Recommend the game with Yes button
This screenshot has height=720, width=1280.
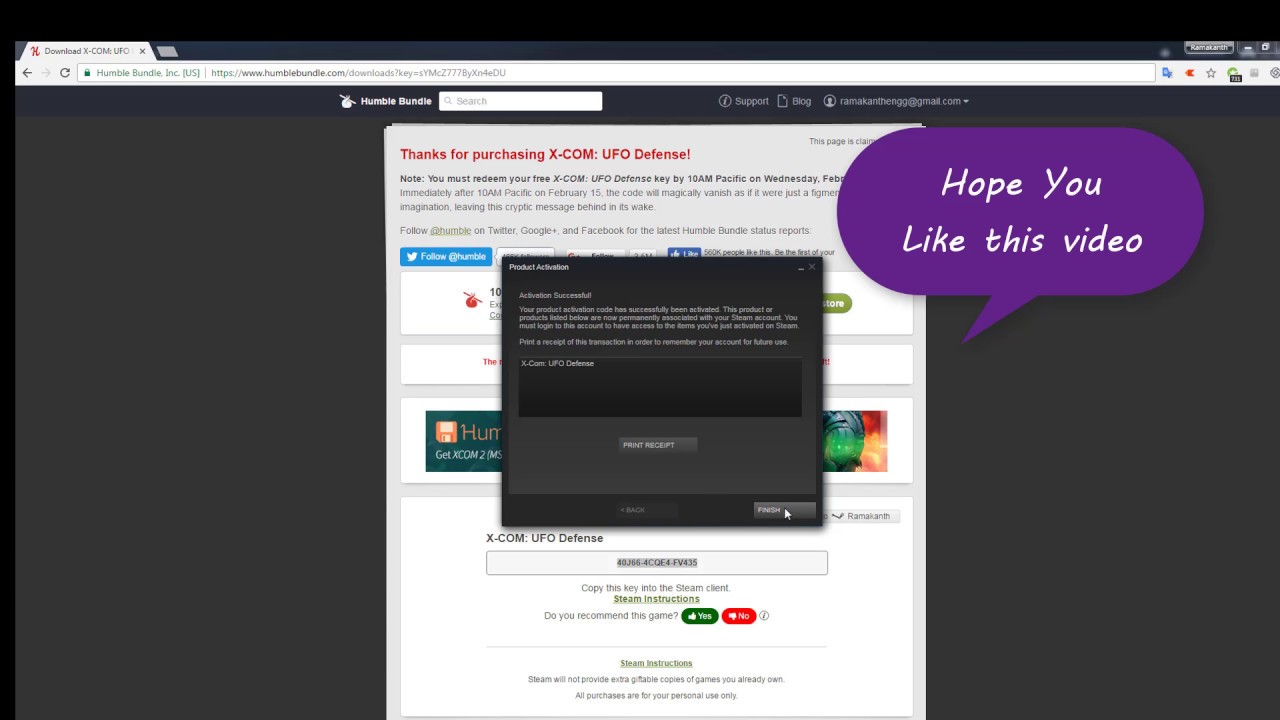coord(700,616)
